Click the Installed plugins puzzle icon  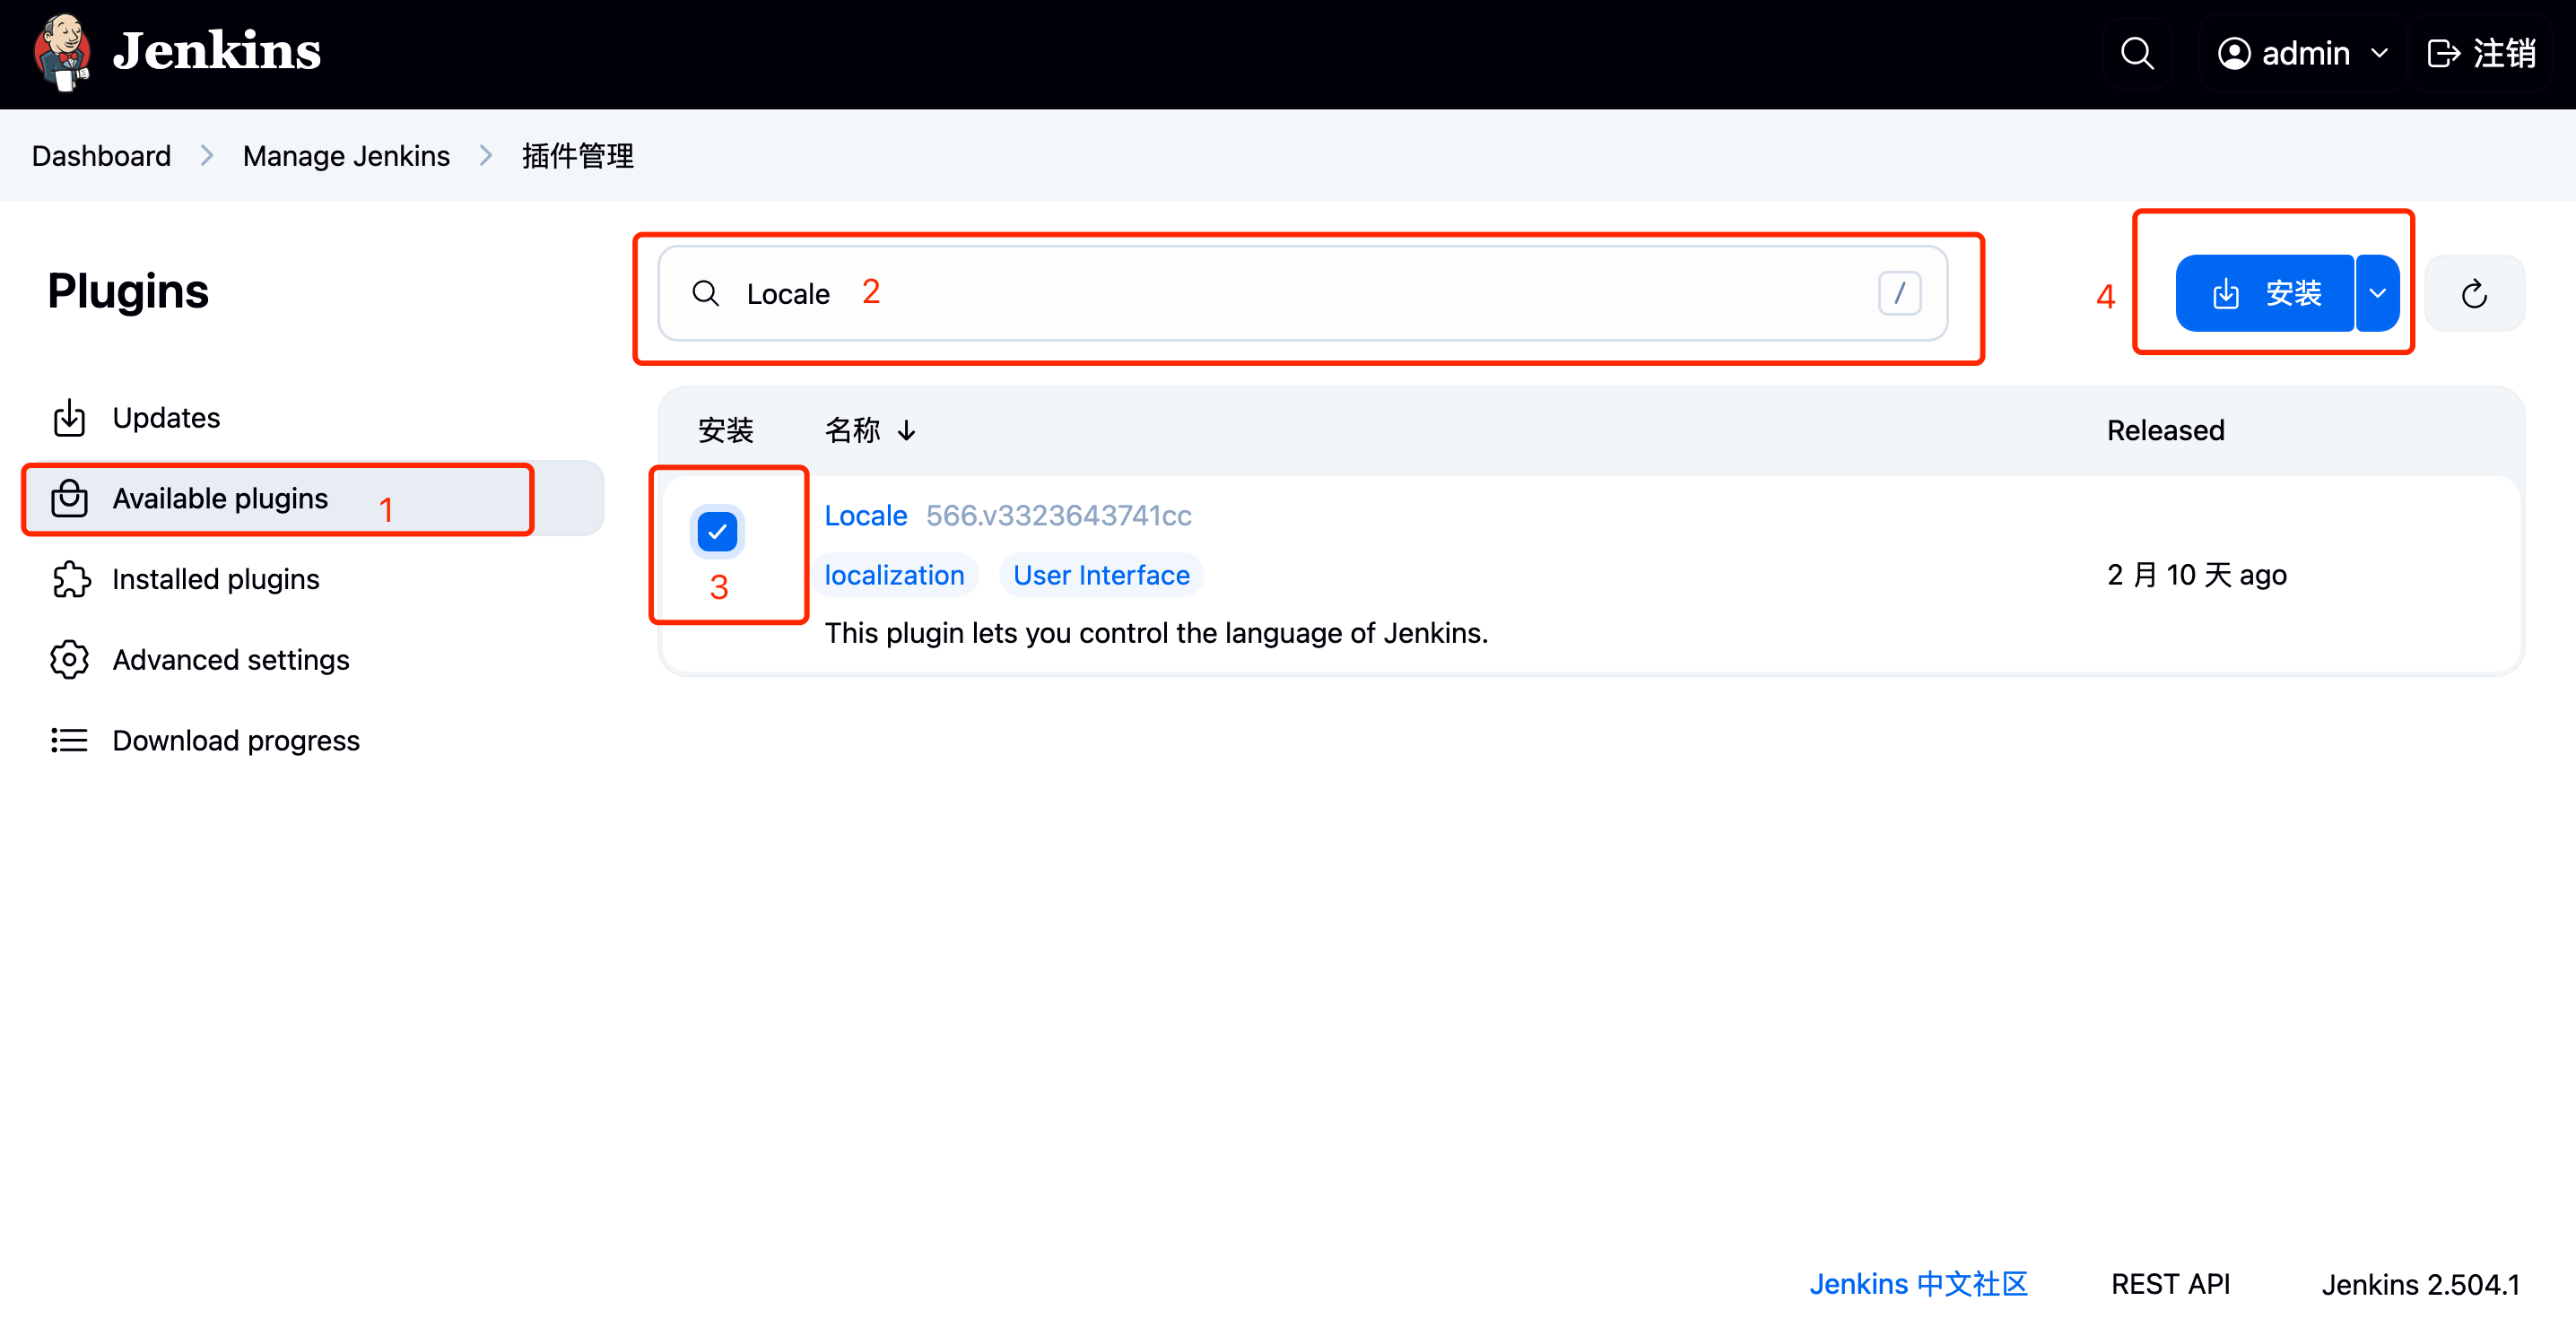coord(70,579)
